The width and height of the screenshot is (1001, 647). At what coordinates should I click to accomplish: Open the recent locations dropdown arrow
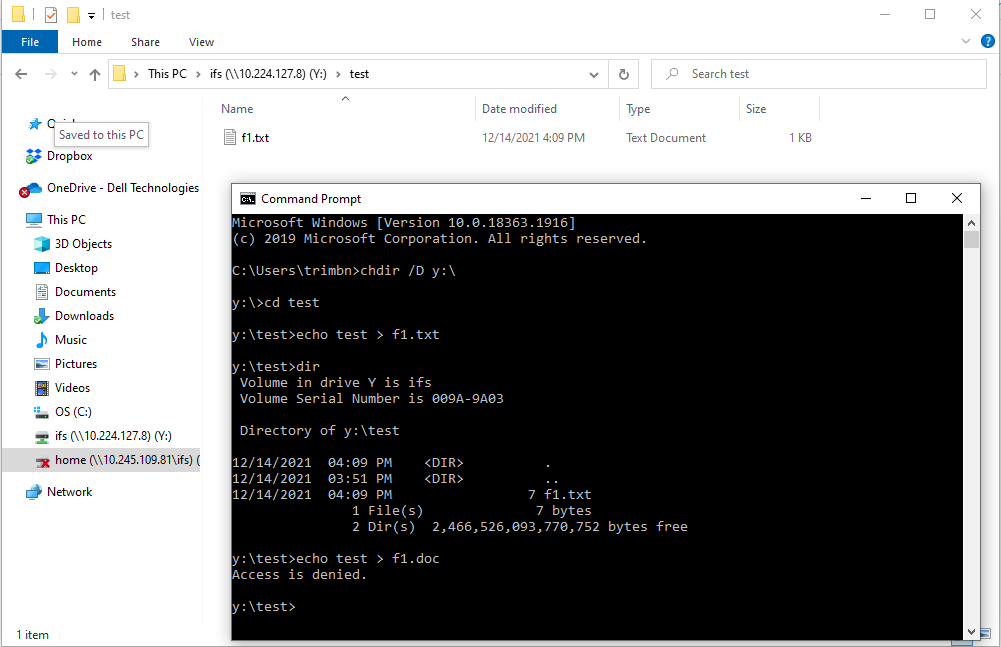(74, 73)
